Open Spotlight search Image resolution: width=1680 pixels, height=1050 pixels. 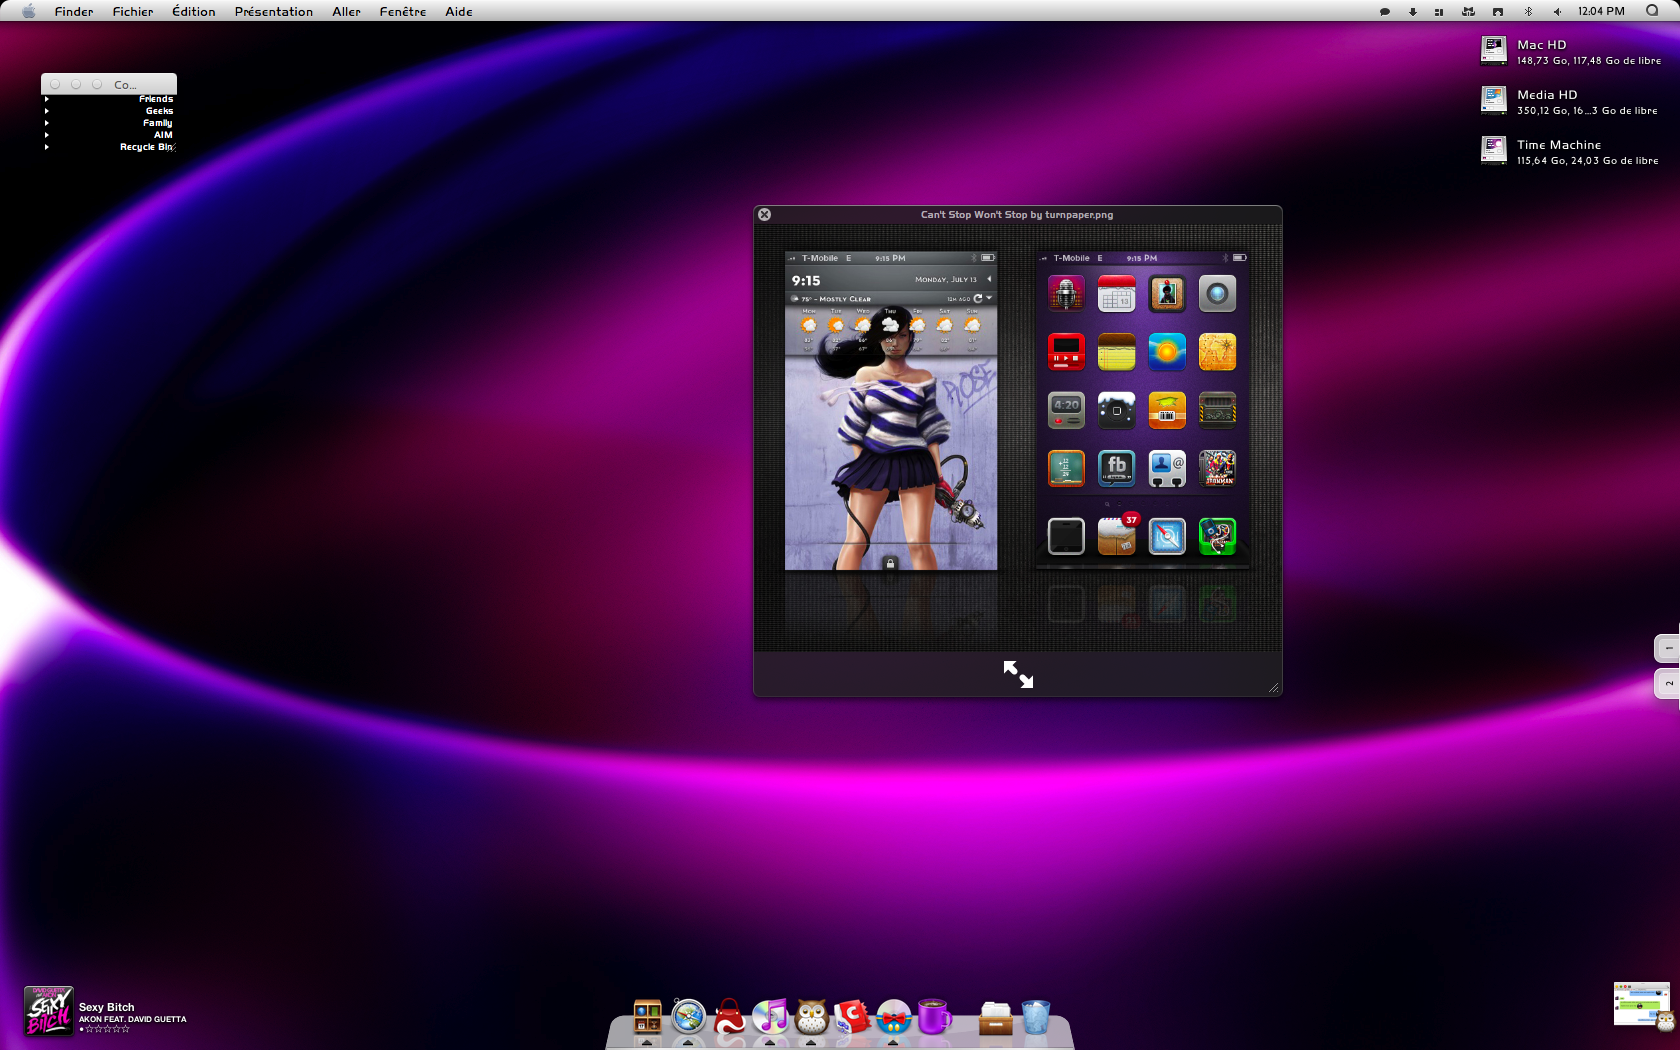pos(1652,11)
